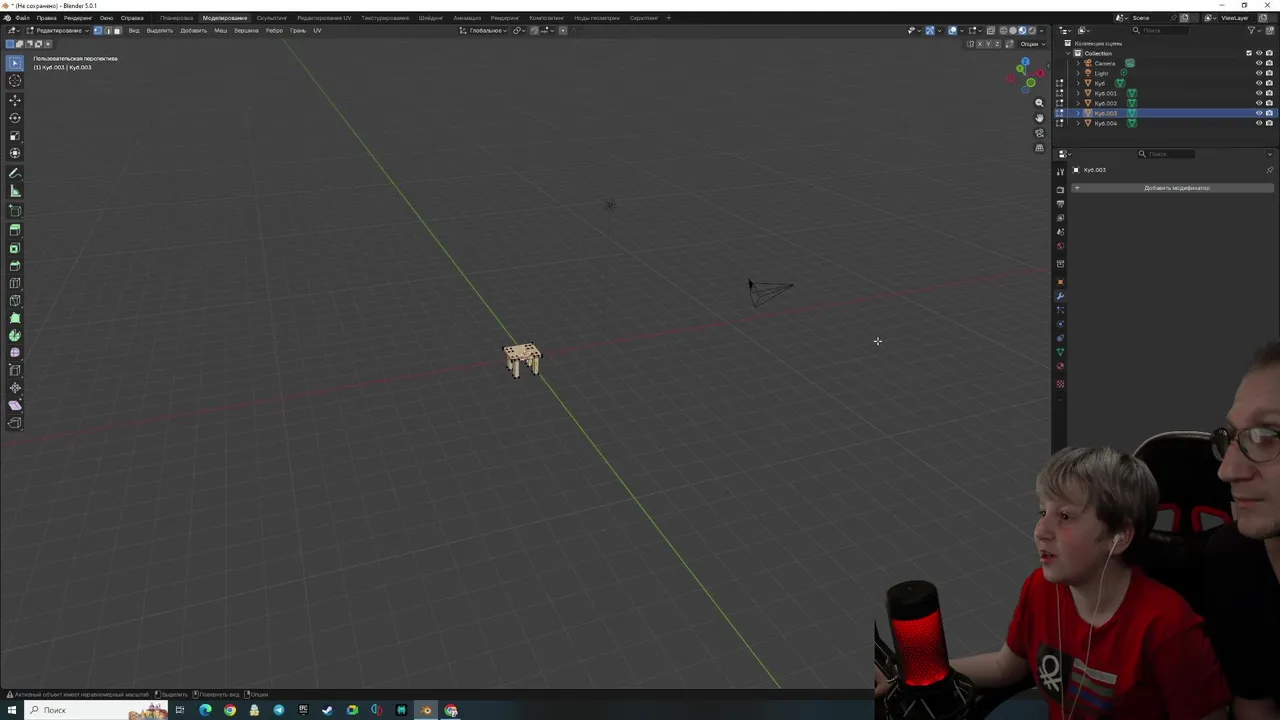Toggle X axis mirror button

[x=981, y=44]
